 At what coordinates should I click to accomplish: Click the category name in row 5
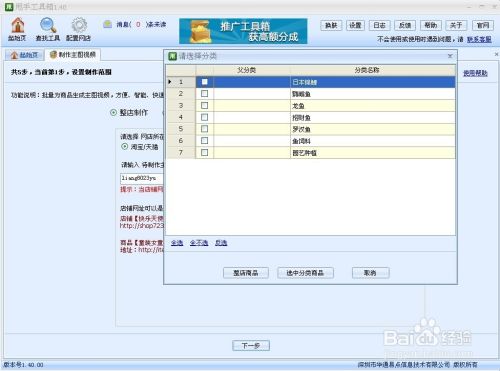click(373, 129)
